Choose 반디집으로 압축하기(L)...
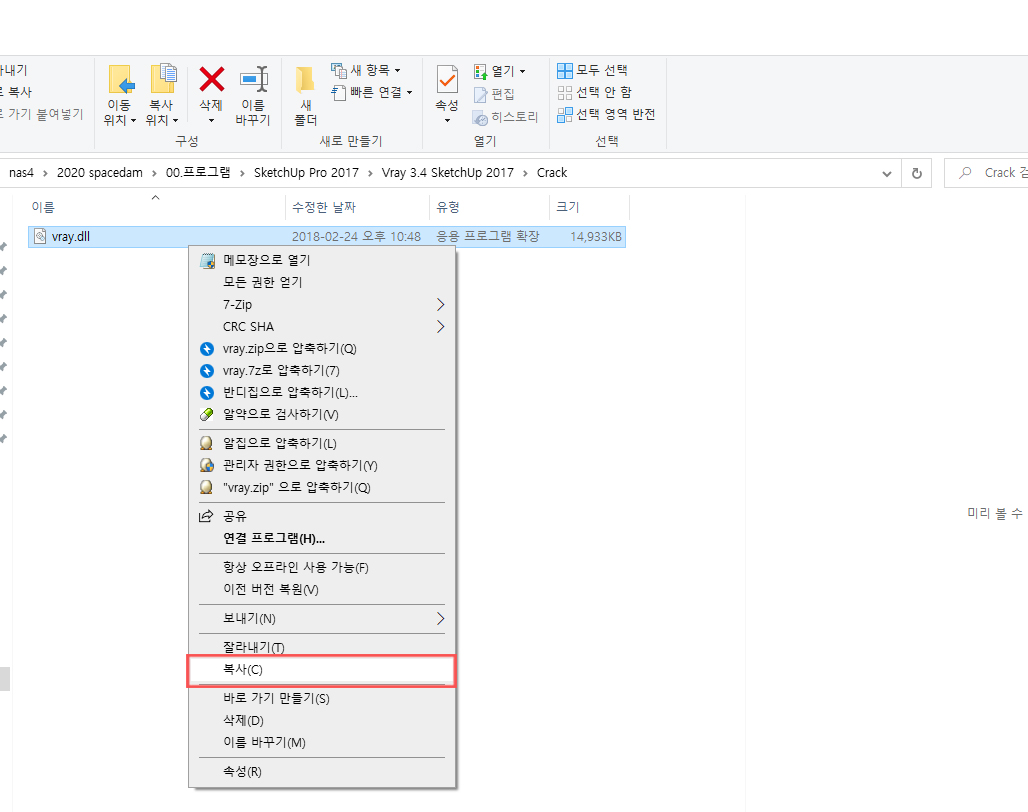The image size is (1028, 812). pos(322,393)
